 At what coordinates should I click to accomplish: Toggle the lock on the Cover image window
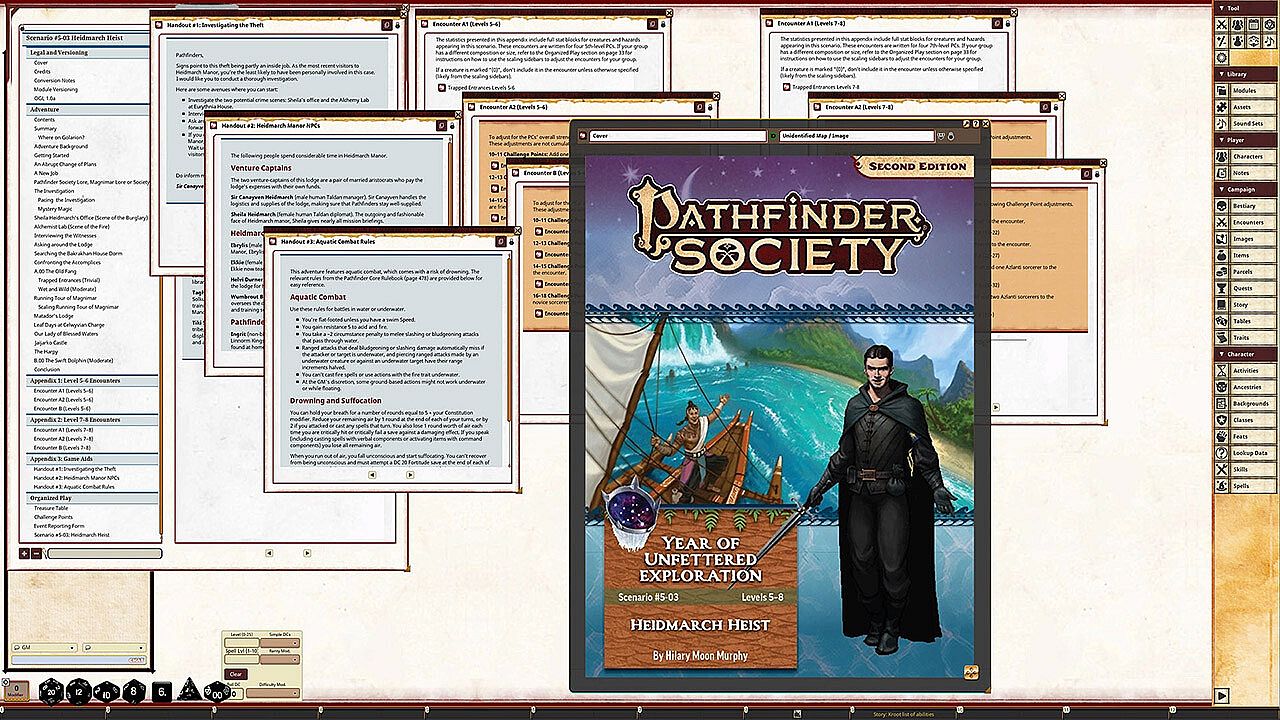[950, 135]
